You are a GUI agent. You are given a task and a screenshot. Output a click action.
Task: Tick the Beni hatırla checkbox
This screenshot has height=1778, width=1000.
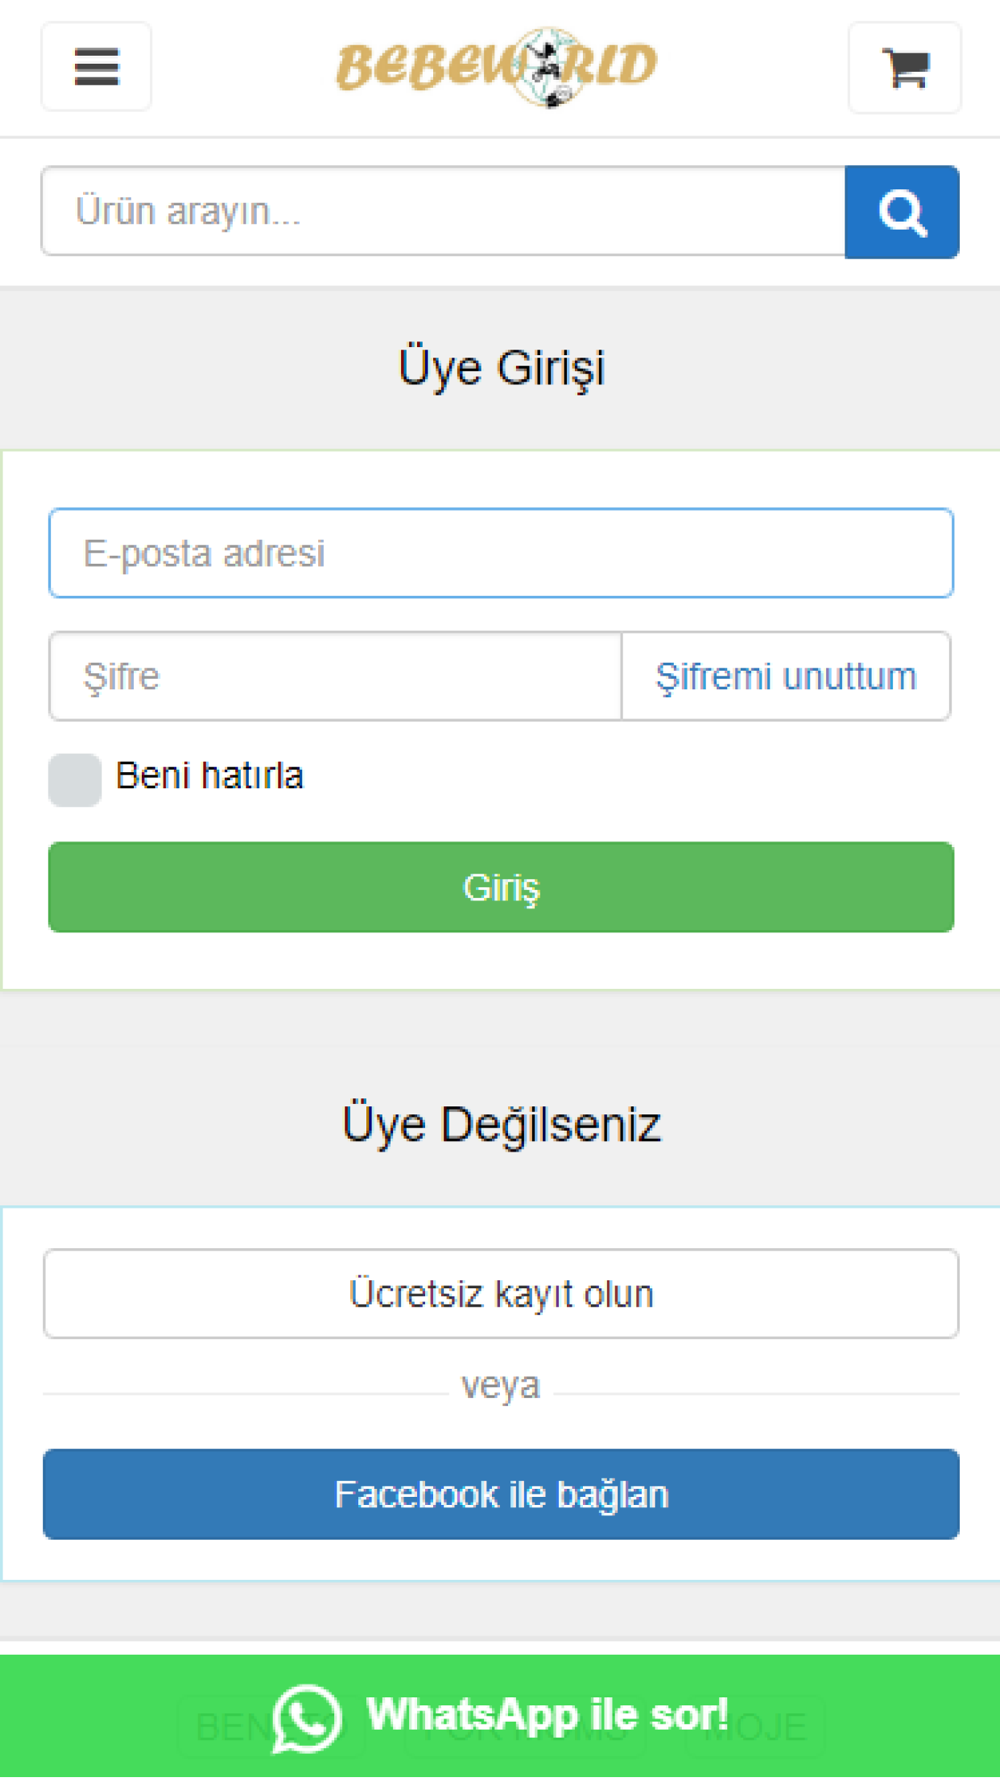click(x=75, y=779)
